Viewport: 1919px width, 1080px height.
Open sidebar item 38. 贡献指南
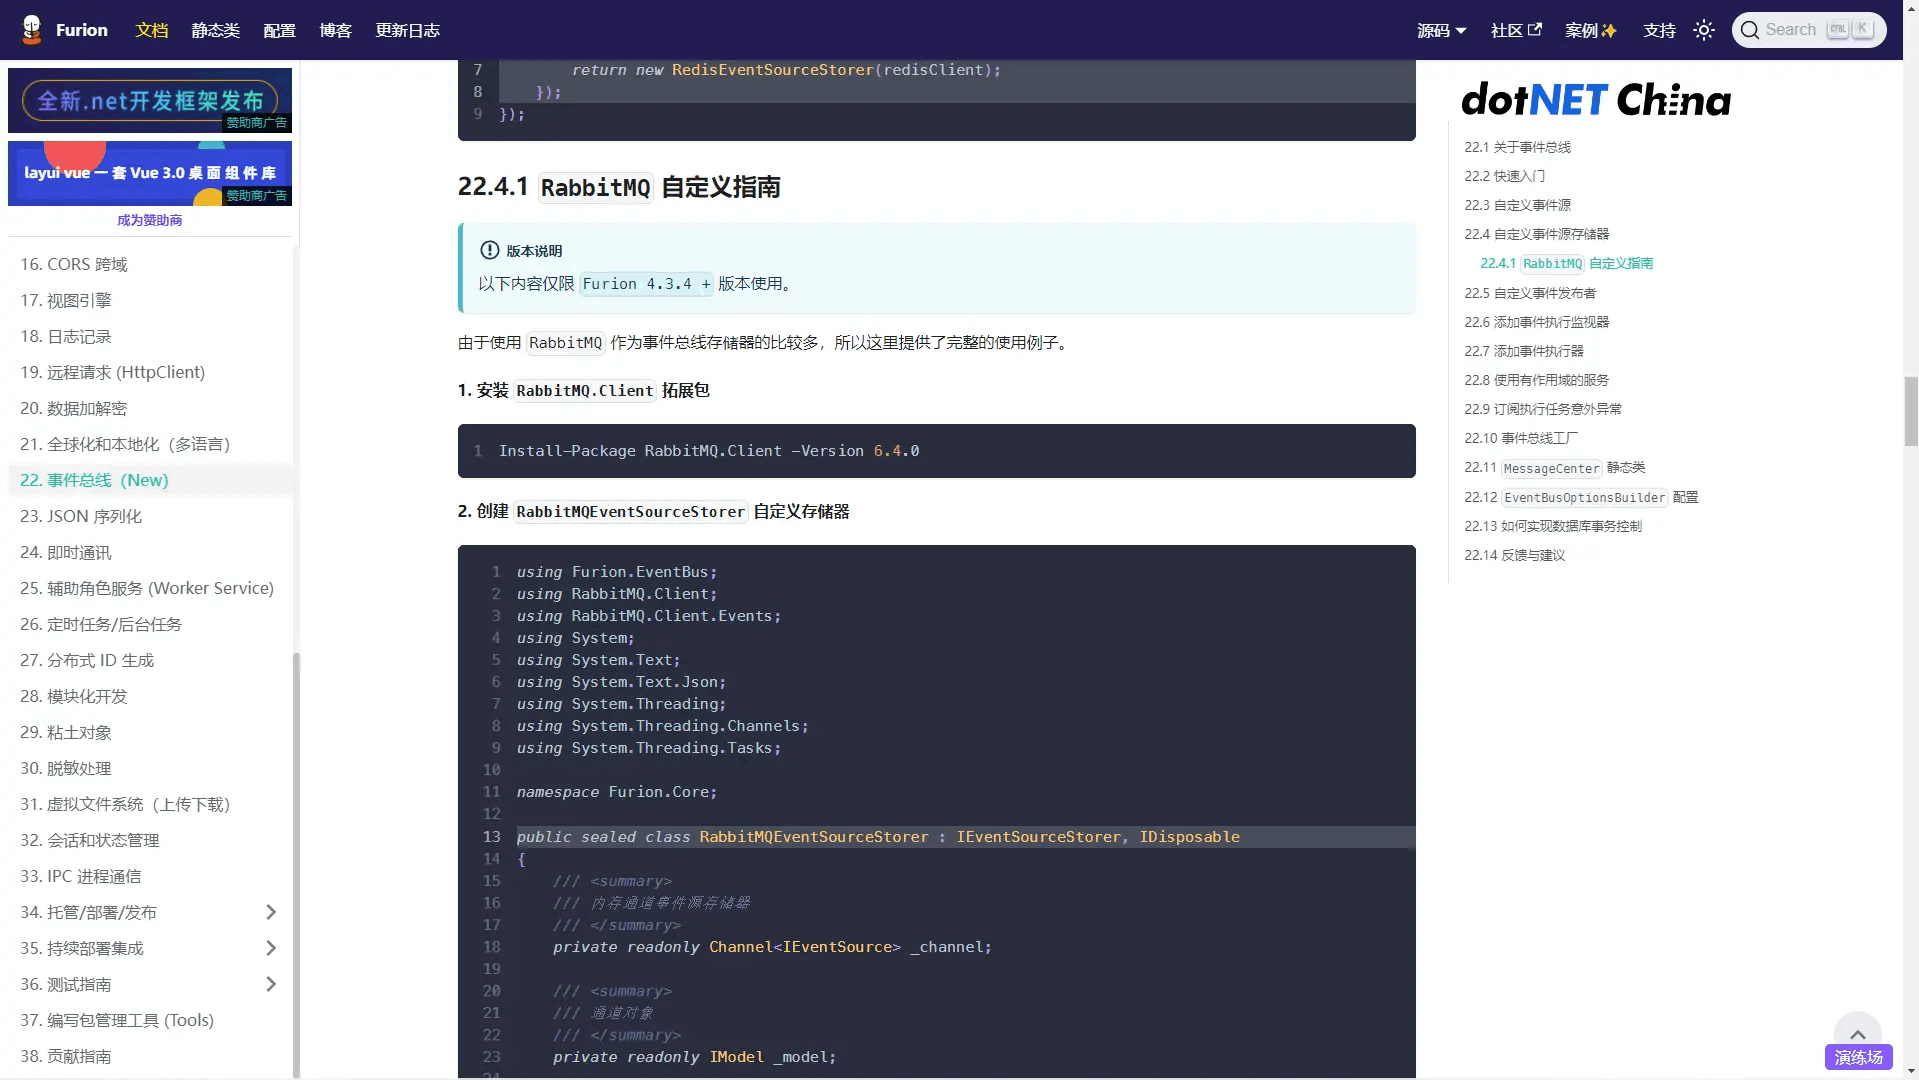(150, 1056)
